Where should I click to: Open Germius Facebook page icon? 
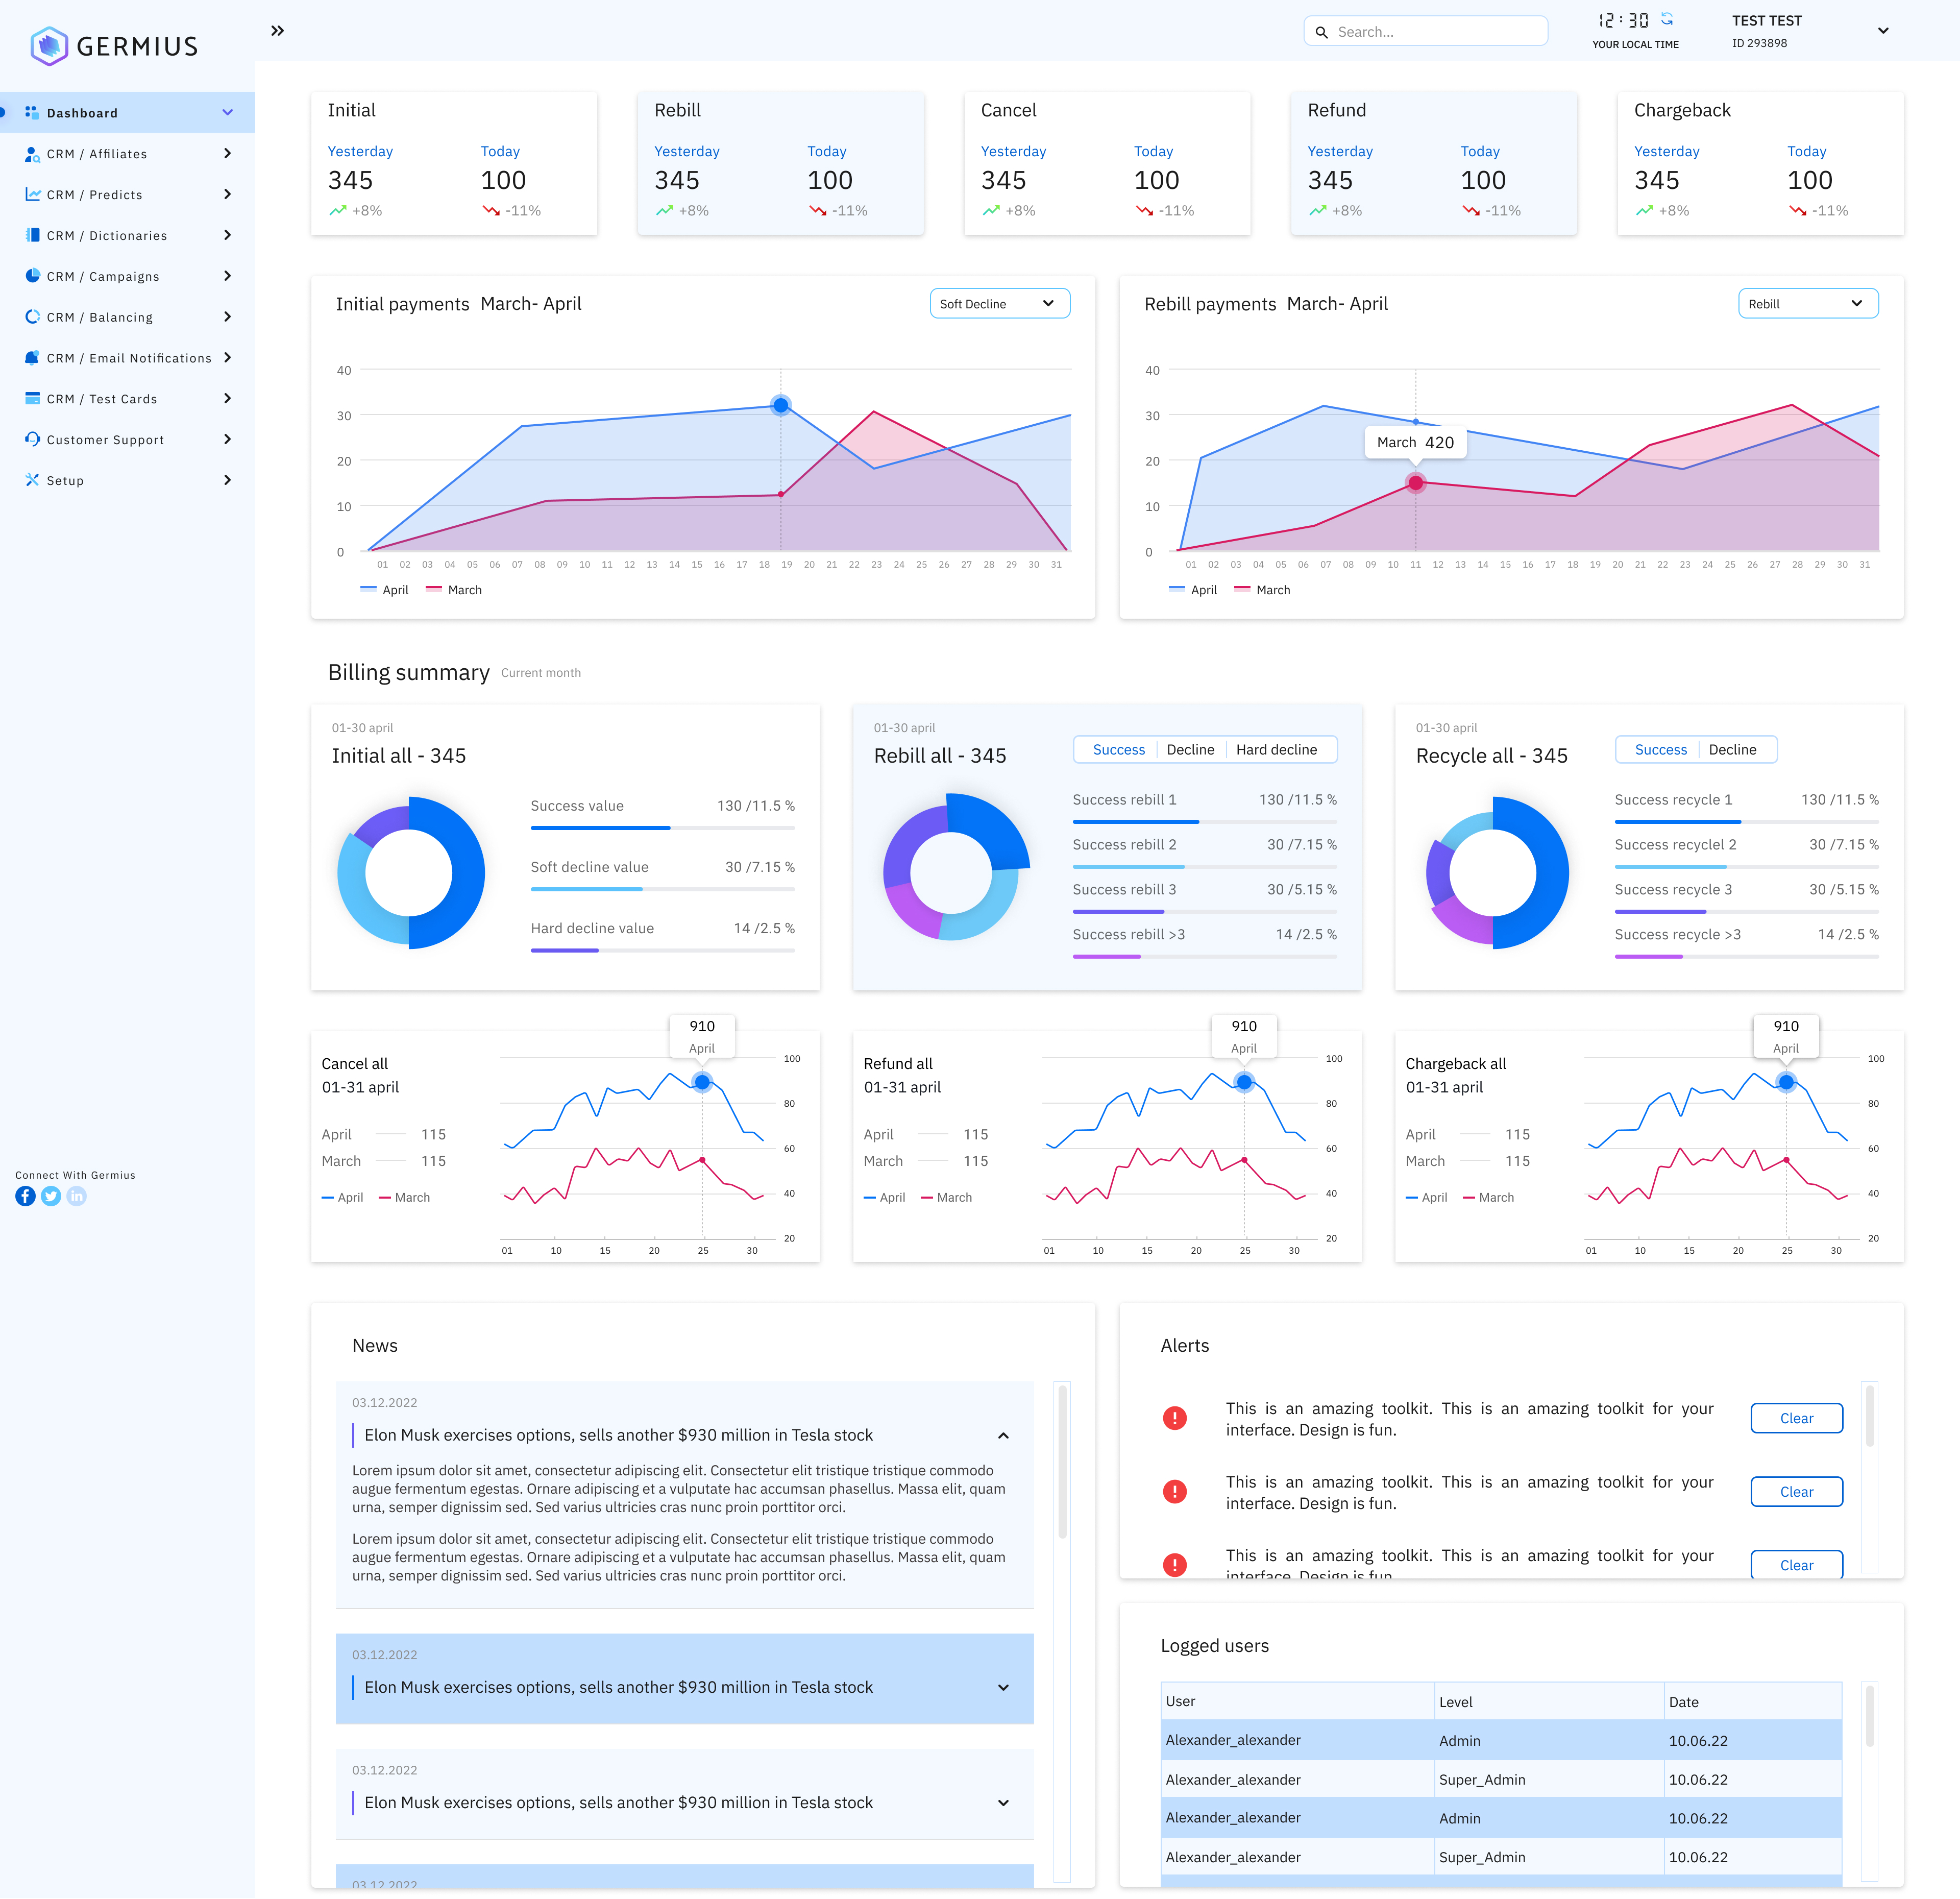[25, 1196]
